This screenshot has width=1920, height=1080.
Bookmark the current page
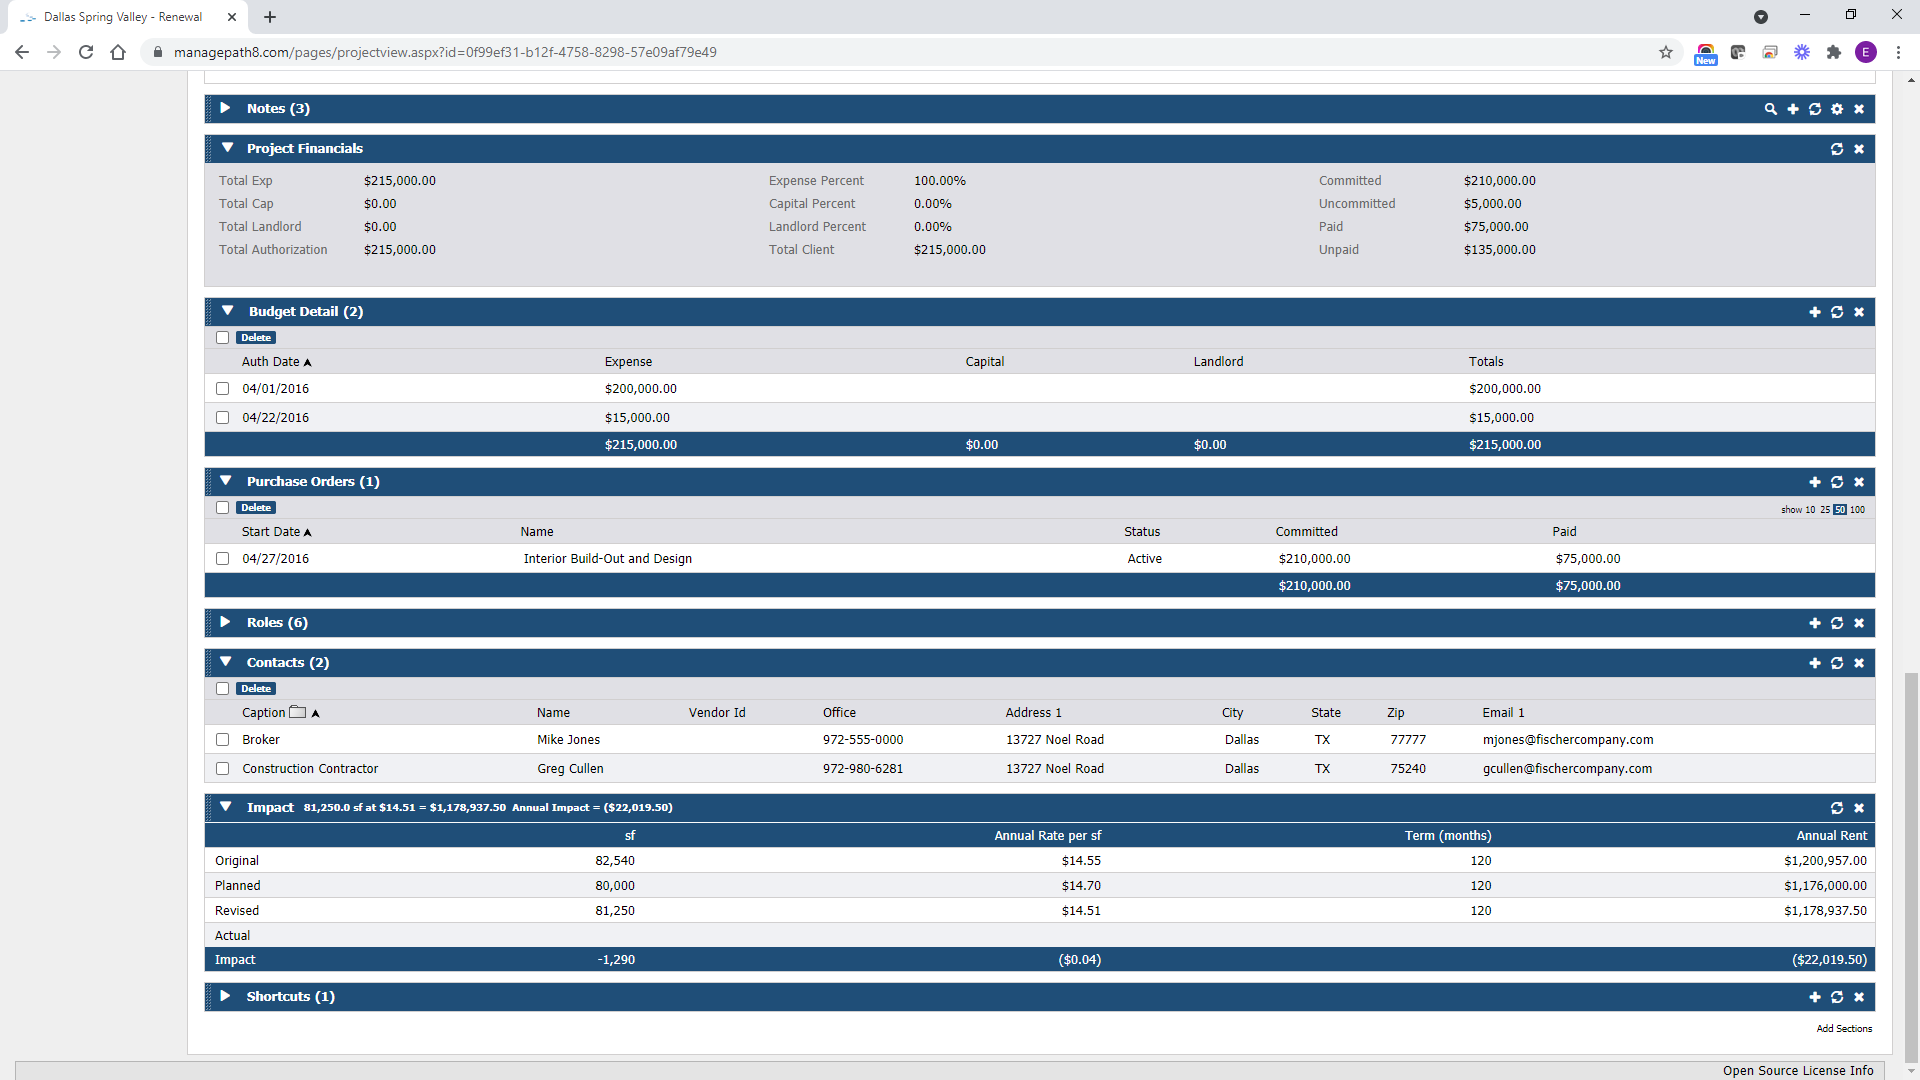click(x=1666, y=52)
